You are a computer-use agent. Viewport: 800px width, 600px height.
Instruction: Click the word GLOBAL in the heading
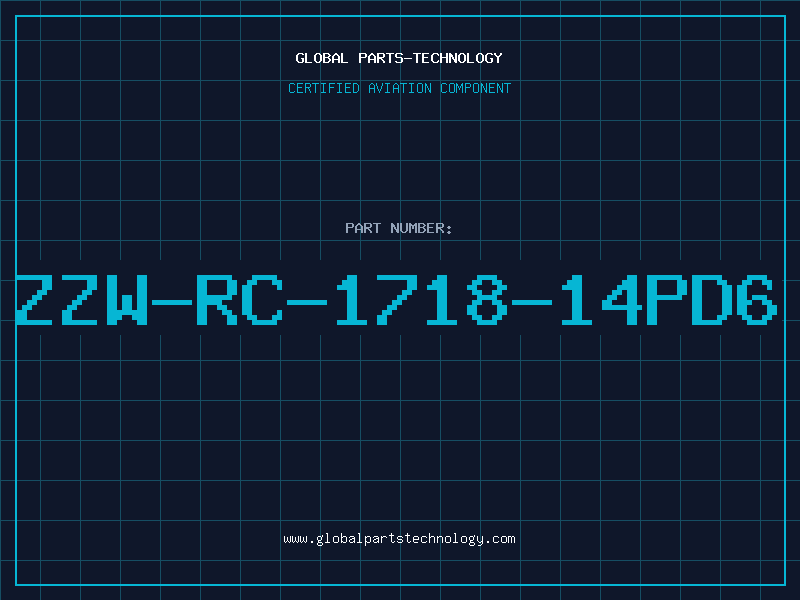pos(322,58)
